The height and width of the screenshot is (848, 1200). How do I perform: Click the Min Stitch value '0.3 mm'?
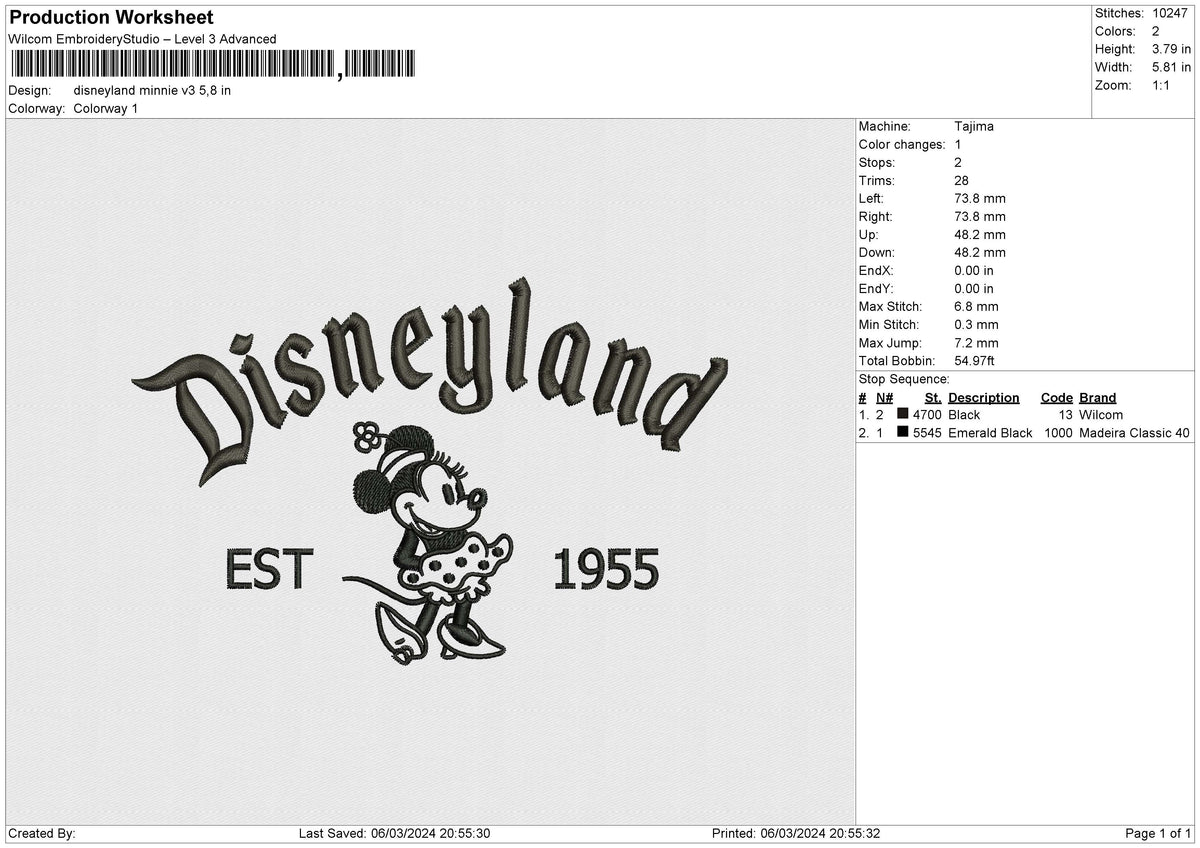(977, 325)
